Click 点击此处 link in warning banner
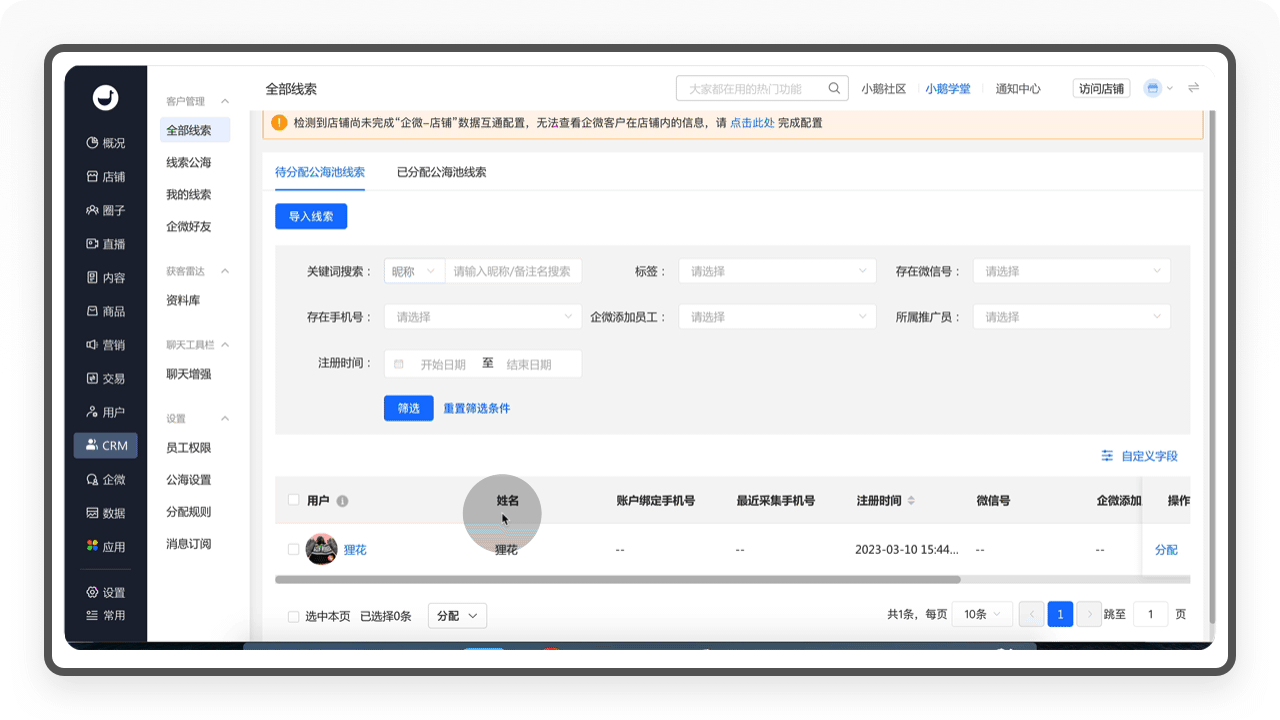This screenshot has width=1280, height=720. (752, 123)
